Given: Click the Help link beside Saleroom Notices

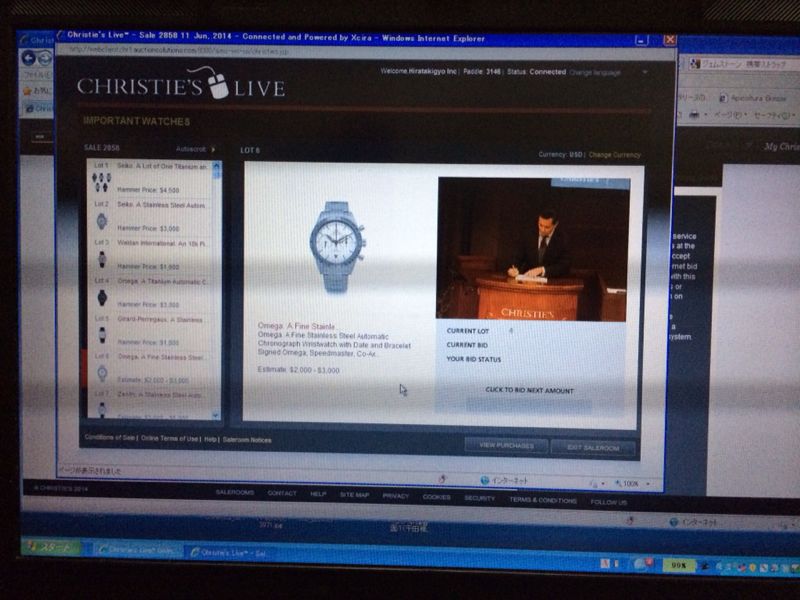Looking at the screenshot, I should [211, 439].
